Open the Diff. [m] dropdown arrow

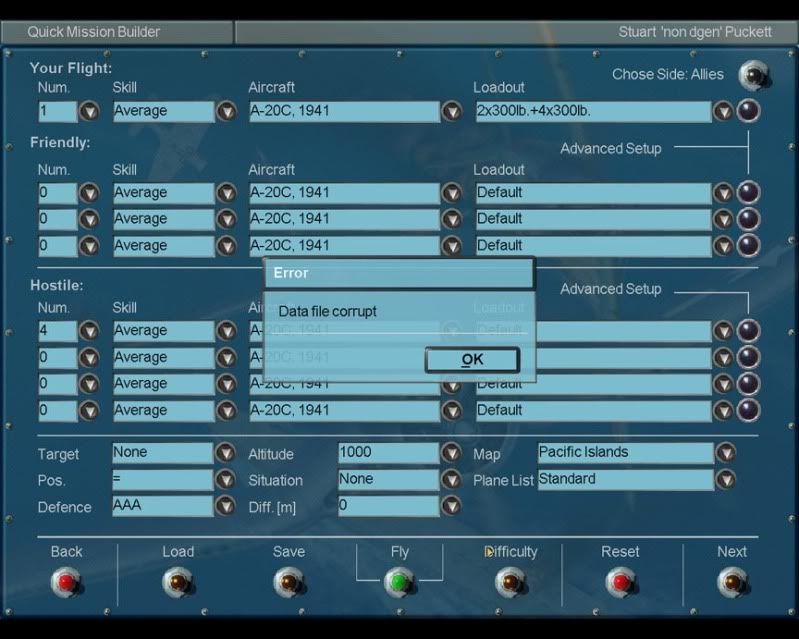[451, 505]
